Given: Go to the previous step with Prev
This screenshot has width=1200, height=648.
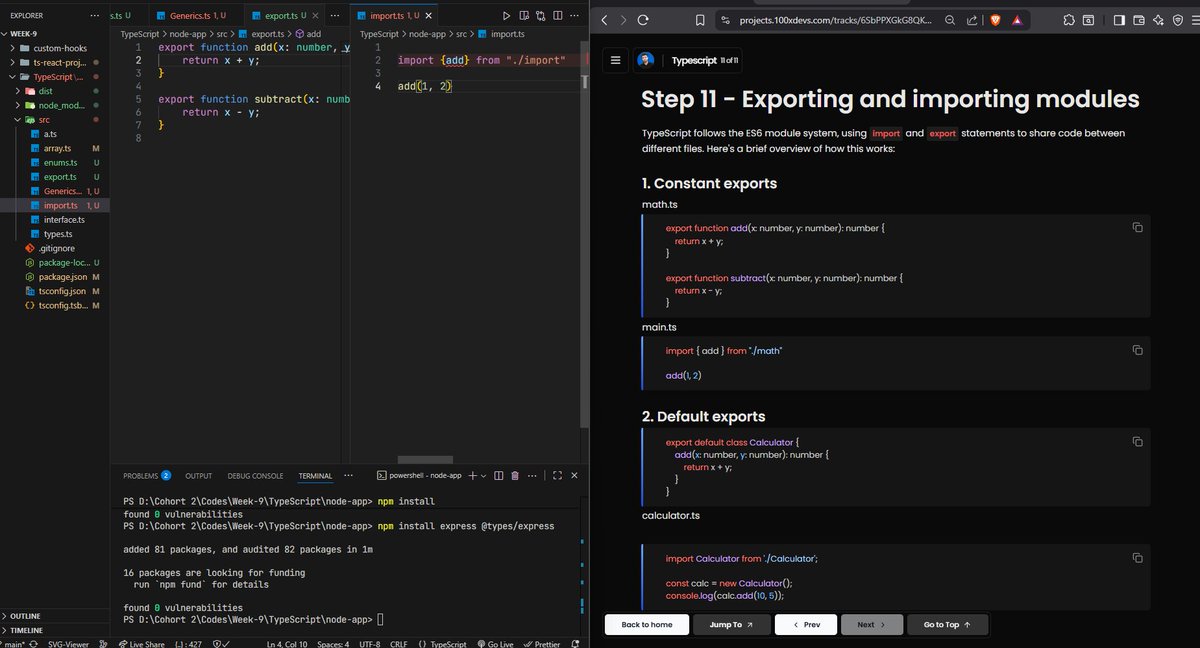Looking at the screenshot, I should click(806, 624).
